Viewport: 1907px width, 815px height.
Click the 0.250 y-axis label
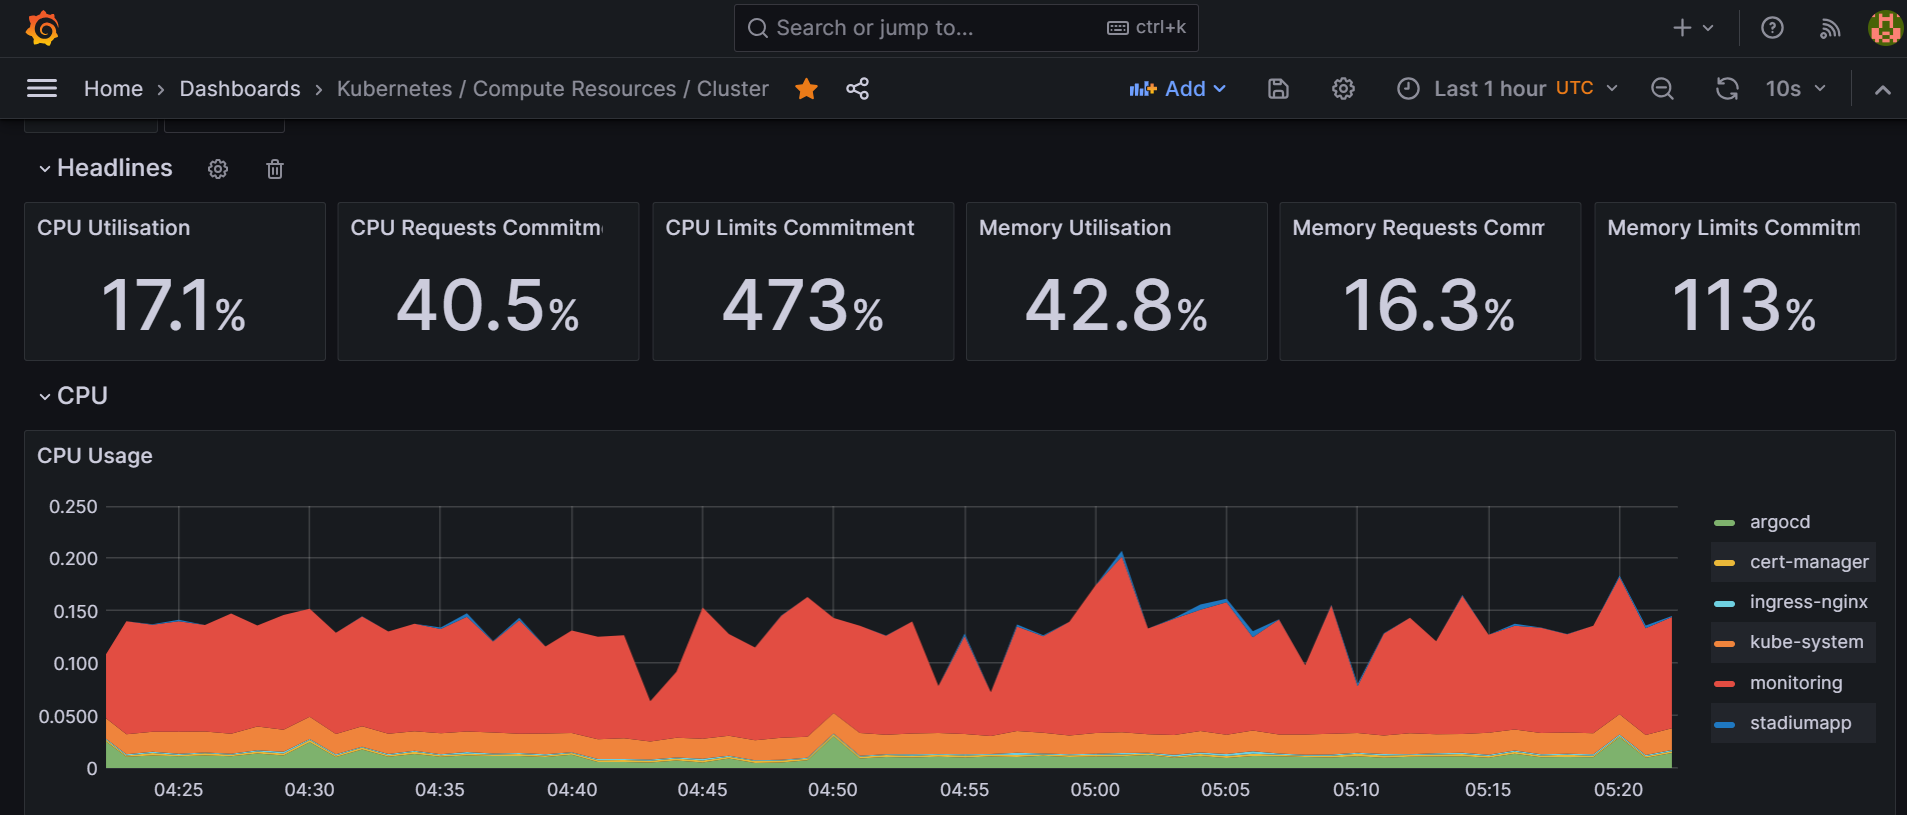tap(73, 507)
